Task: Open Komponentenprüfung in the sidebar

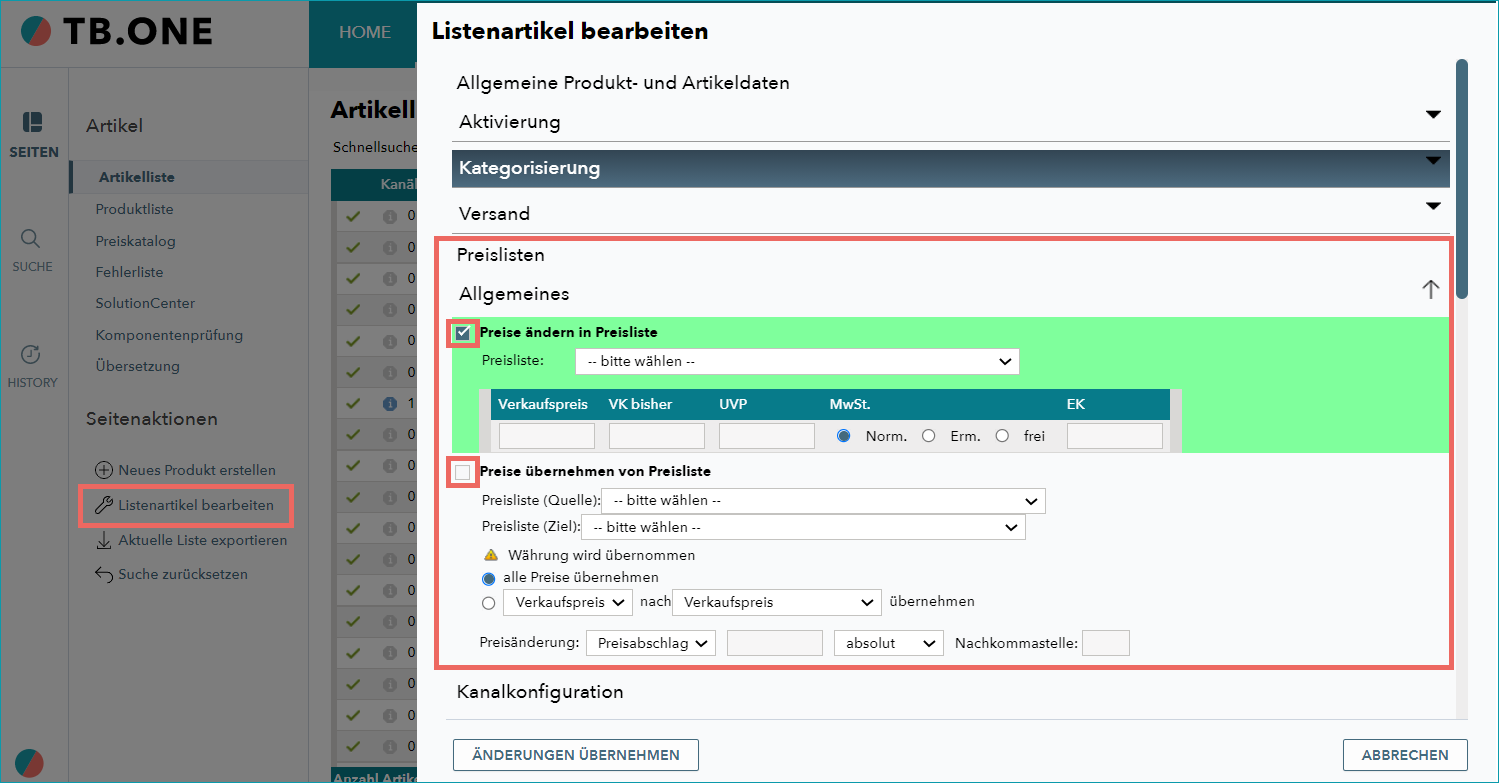Action: pyautogui.click(x=170, y=335)
